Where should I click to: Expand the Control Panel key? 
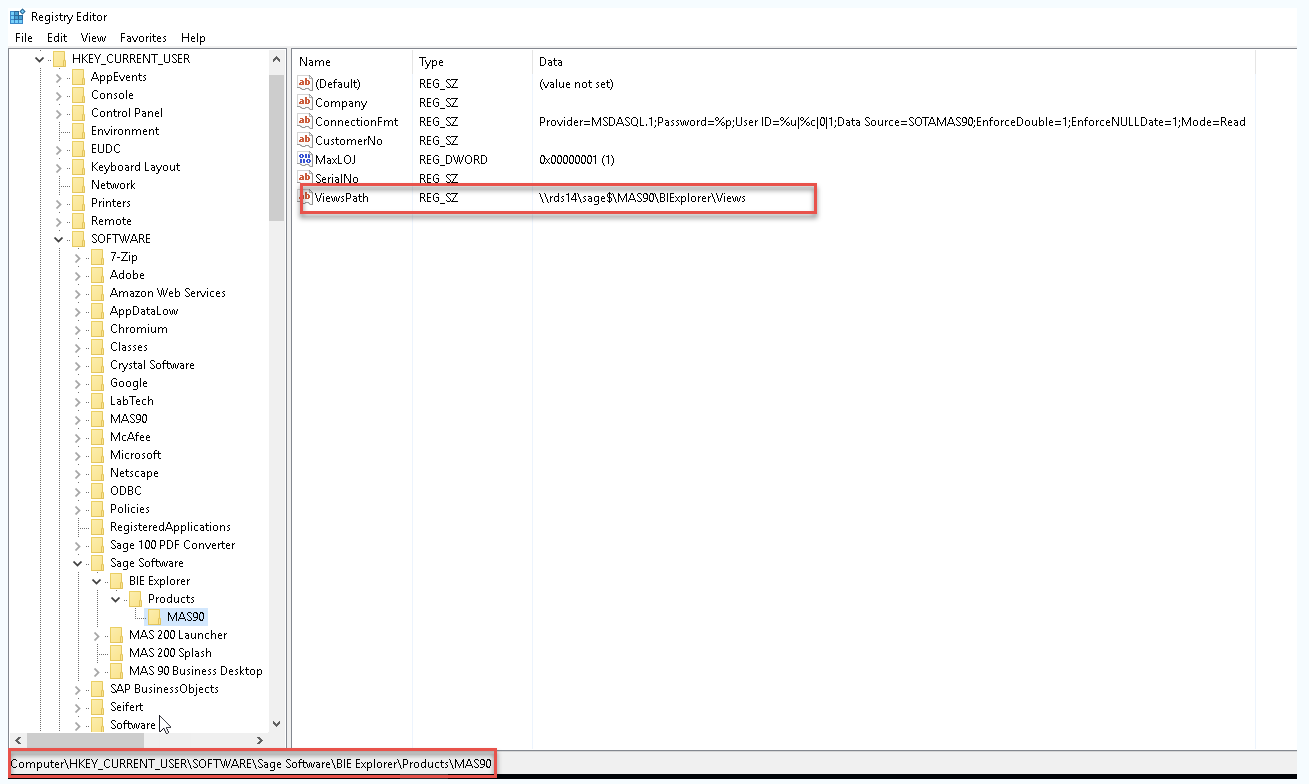pos(59,113)
